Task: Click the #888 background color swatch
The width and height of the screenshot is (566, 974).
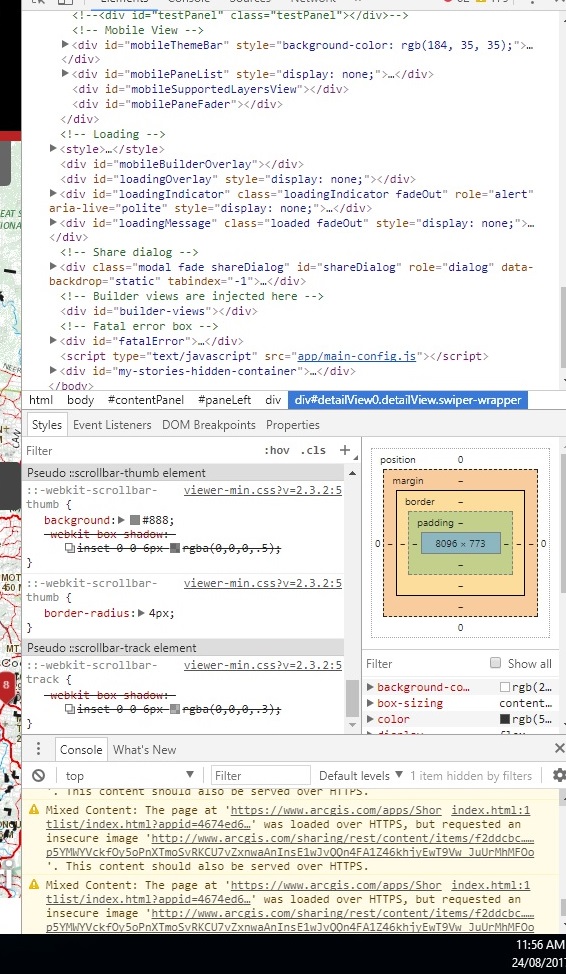Action: tap(134, 520)
